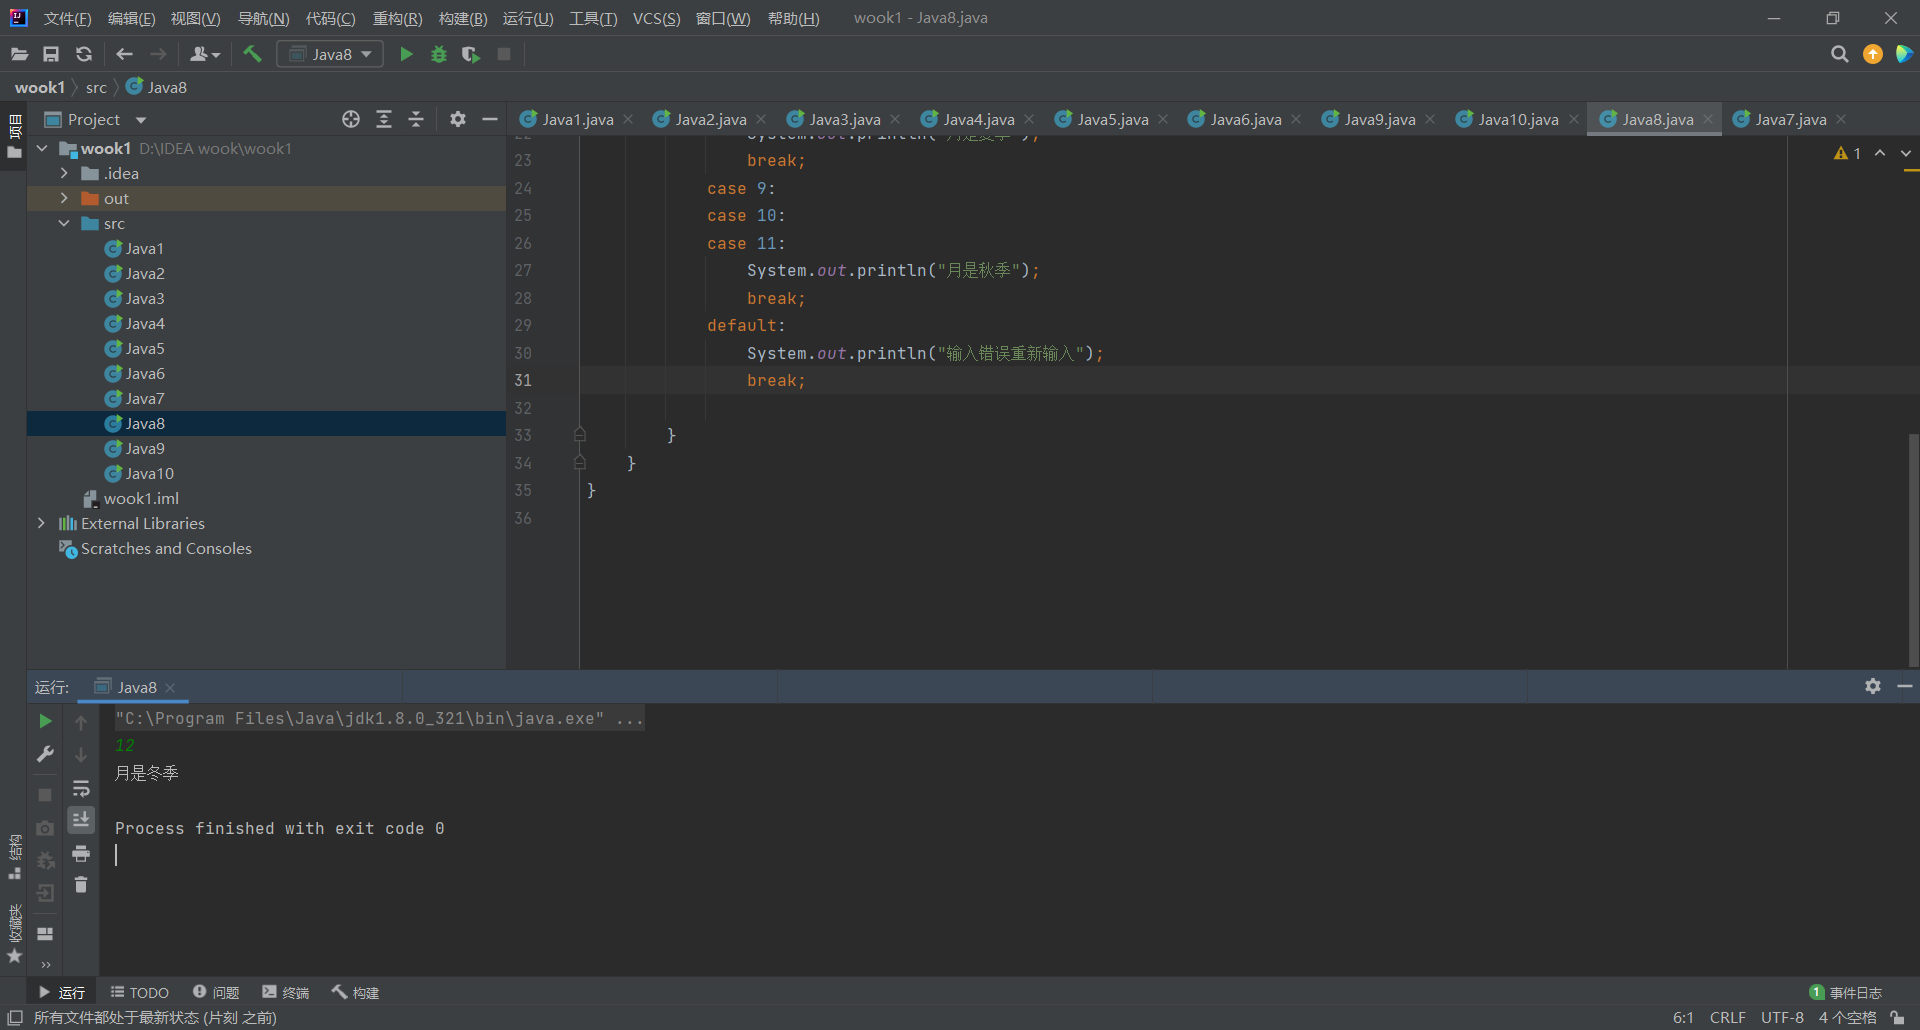Expand External Libraries node
Image resolution: width=1920 pixels, height=1030 pixels.
(x=41, y=523)
